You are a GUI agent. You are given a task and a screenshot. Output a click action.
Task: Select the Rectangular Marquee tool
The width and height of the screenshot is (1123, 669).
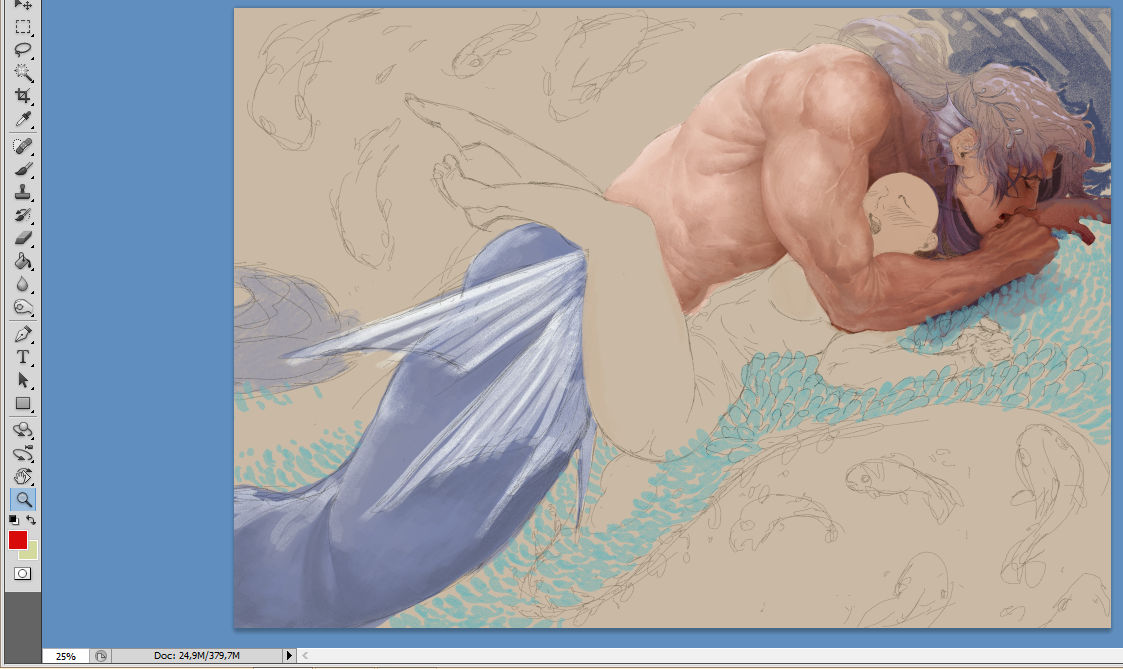[22, 27]
